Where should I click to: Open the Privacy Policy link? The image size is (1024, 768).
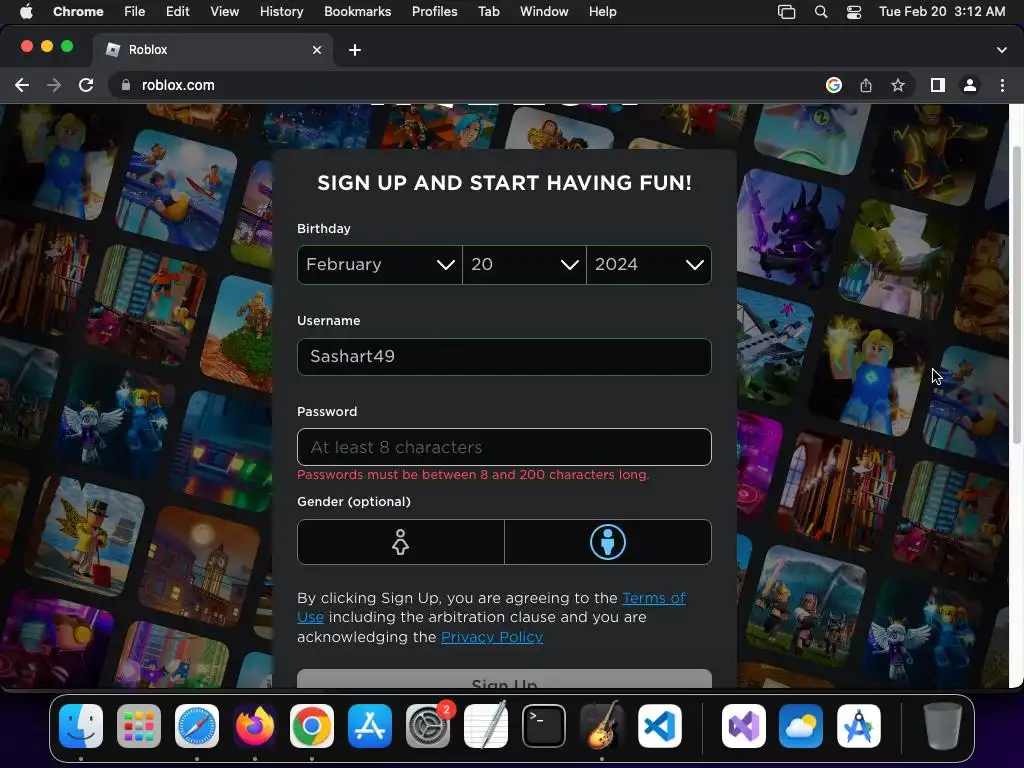(492, 637)
